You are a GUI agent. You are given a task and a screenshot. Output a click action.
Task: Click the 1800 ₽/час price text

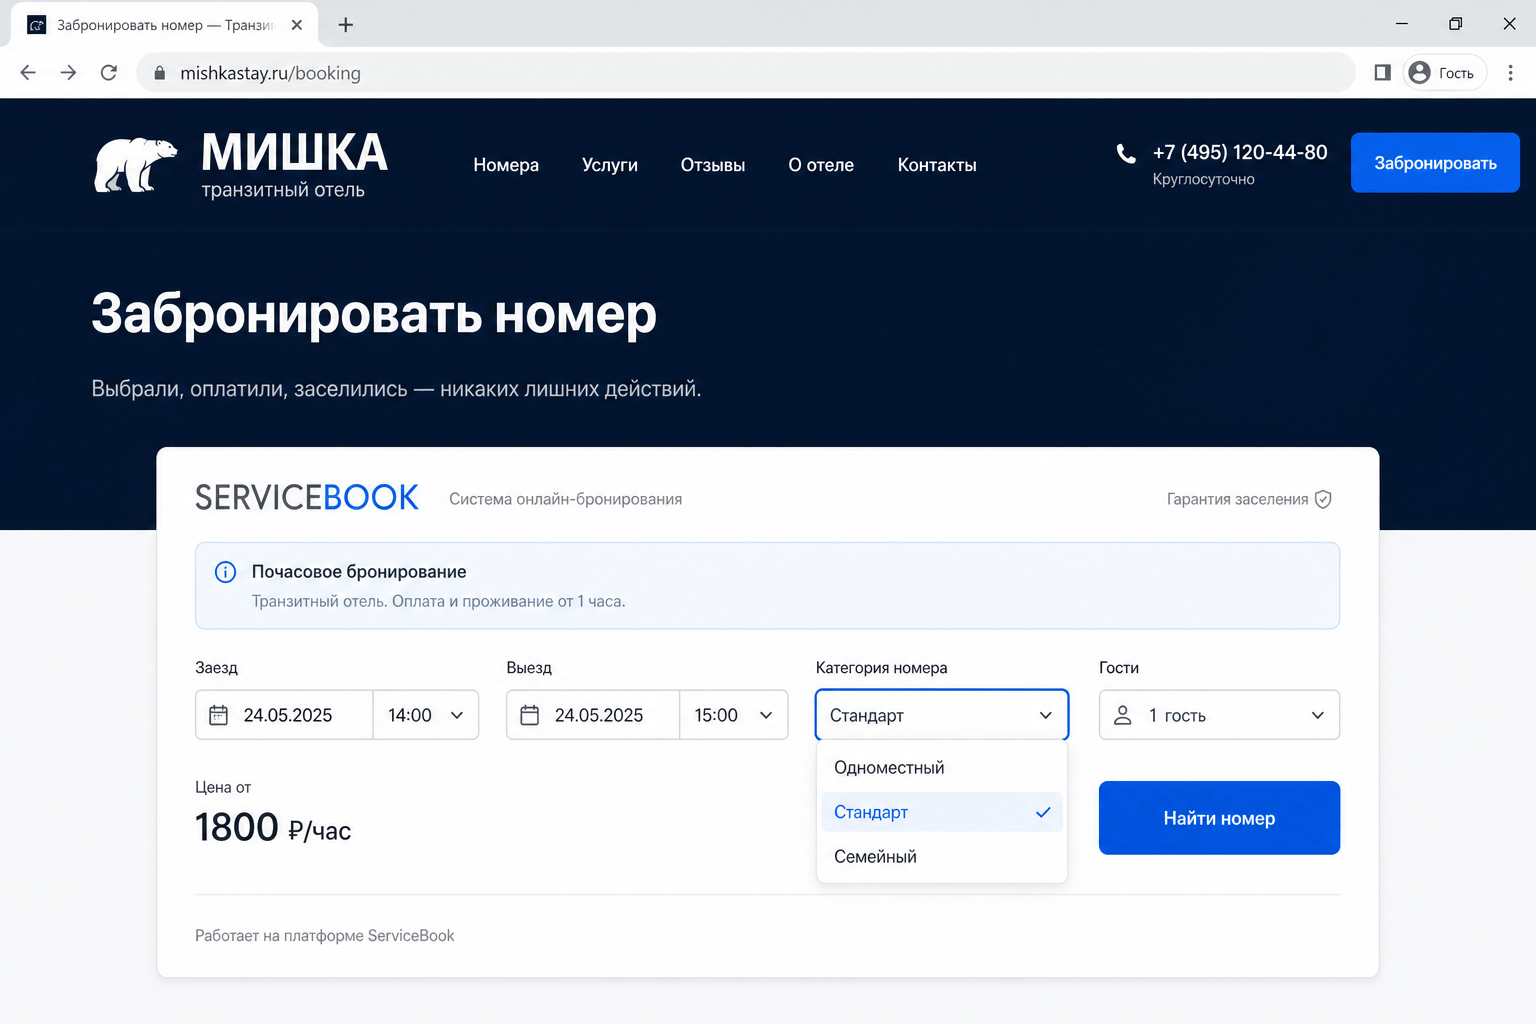click(x=273, y=828)
